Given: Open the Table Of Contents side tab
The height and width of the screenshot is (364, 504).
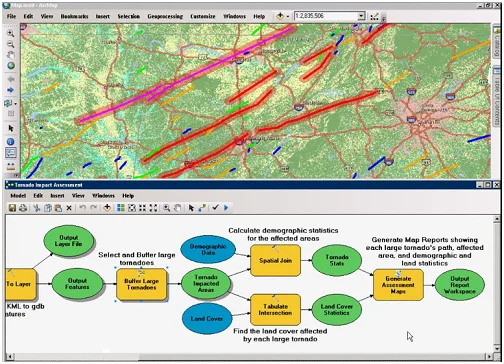Looking at the screenshot, I should (x=496, y=96).
